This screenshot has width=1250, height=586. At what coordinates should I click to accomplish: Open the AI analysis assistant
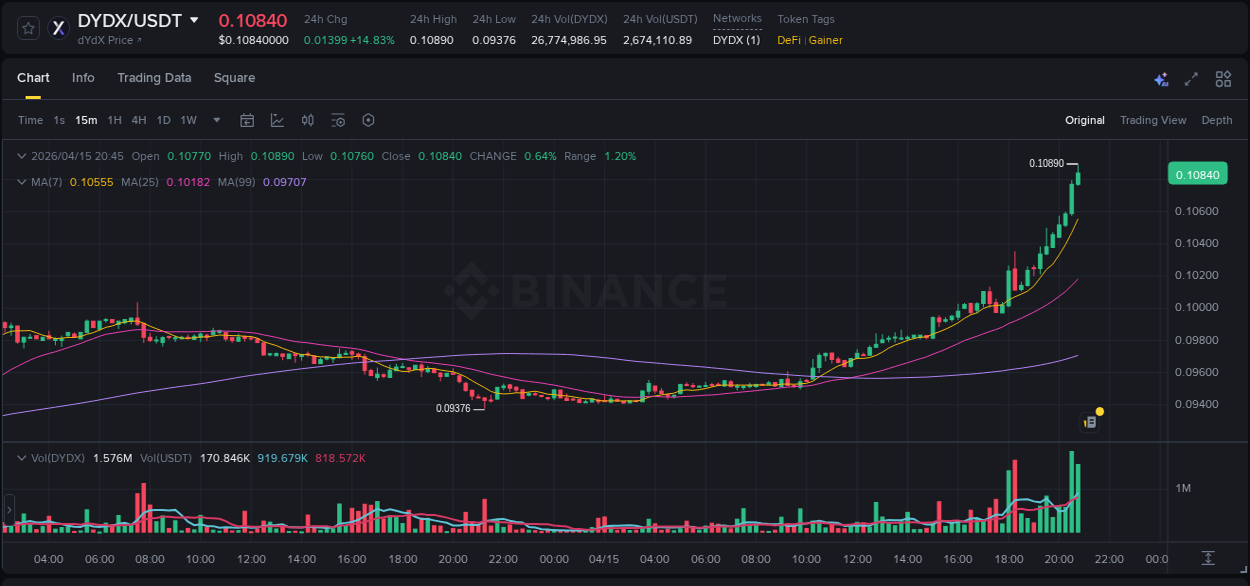1161,78
